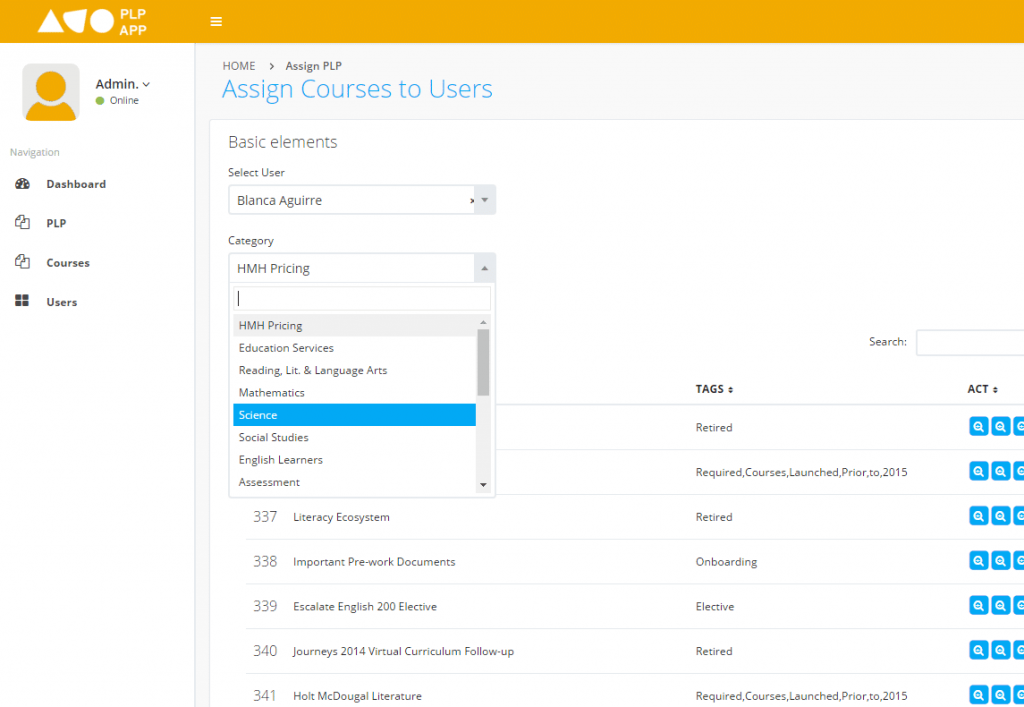Click first action icon in row 338
The image size is (1024, 707).
pos(978,561)
